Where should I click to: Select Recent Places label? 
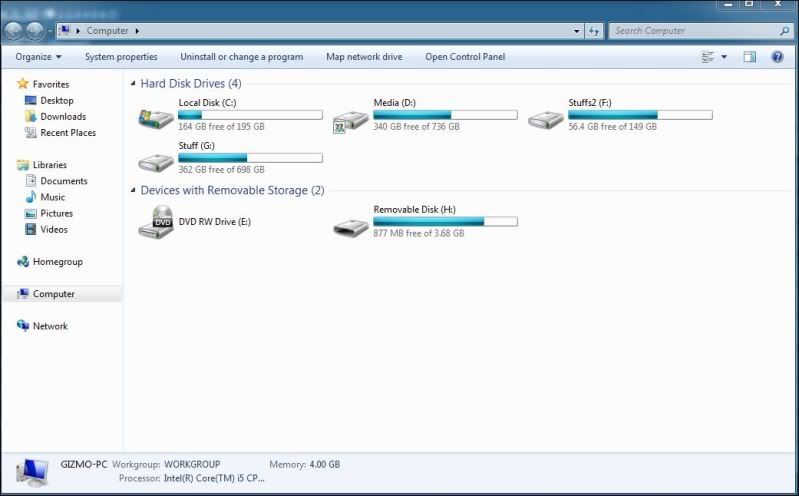pos(68,133)
